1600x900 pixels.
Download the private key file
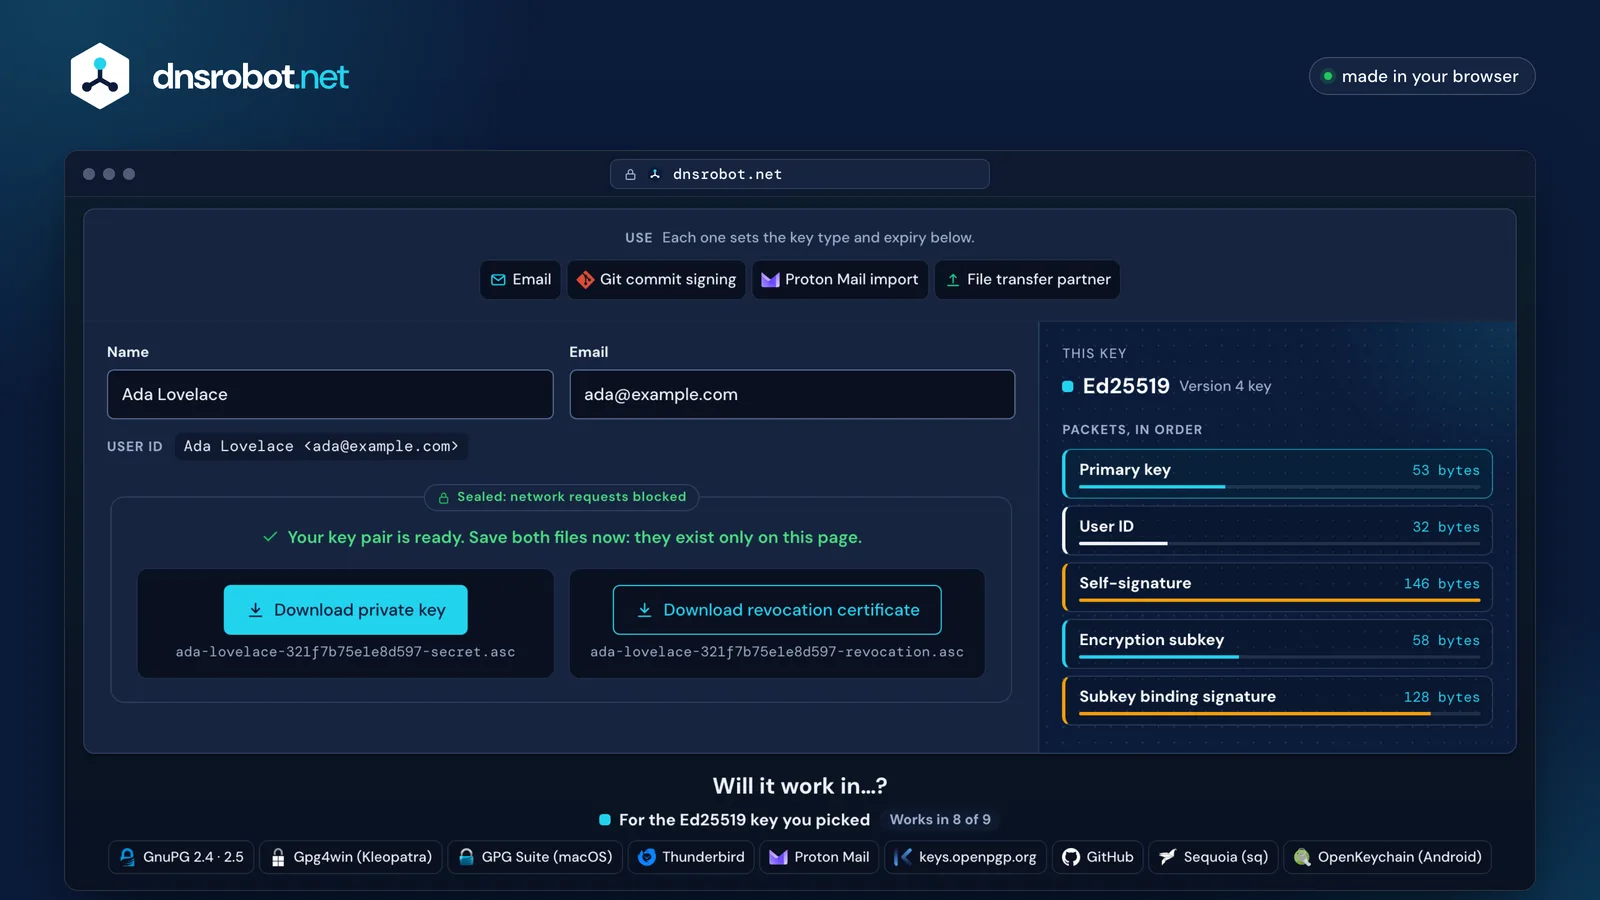(346, 610)
